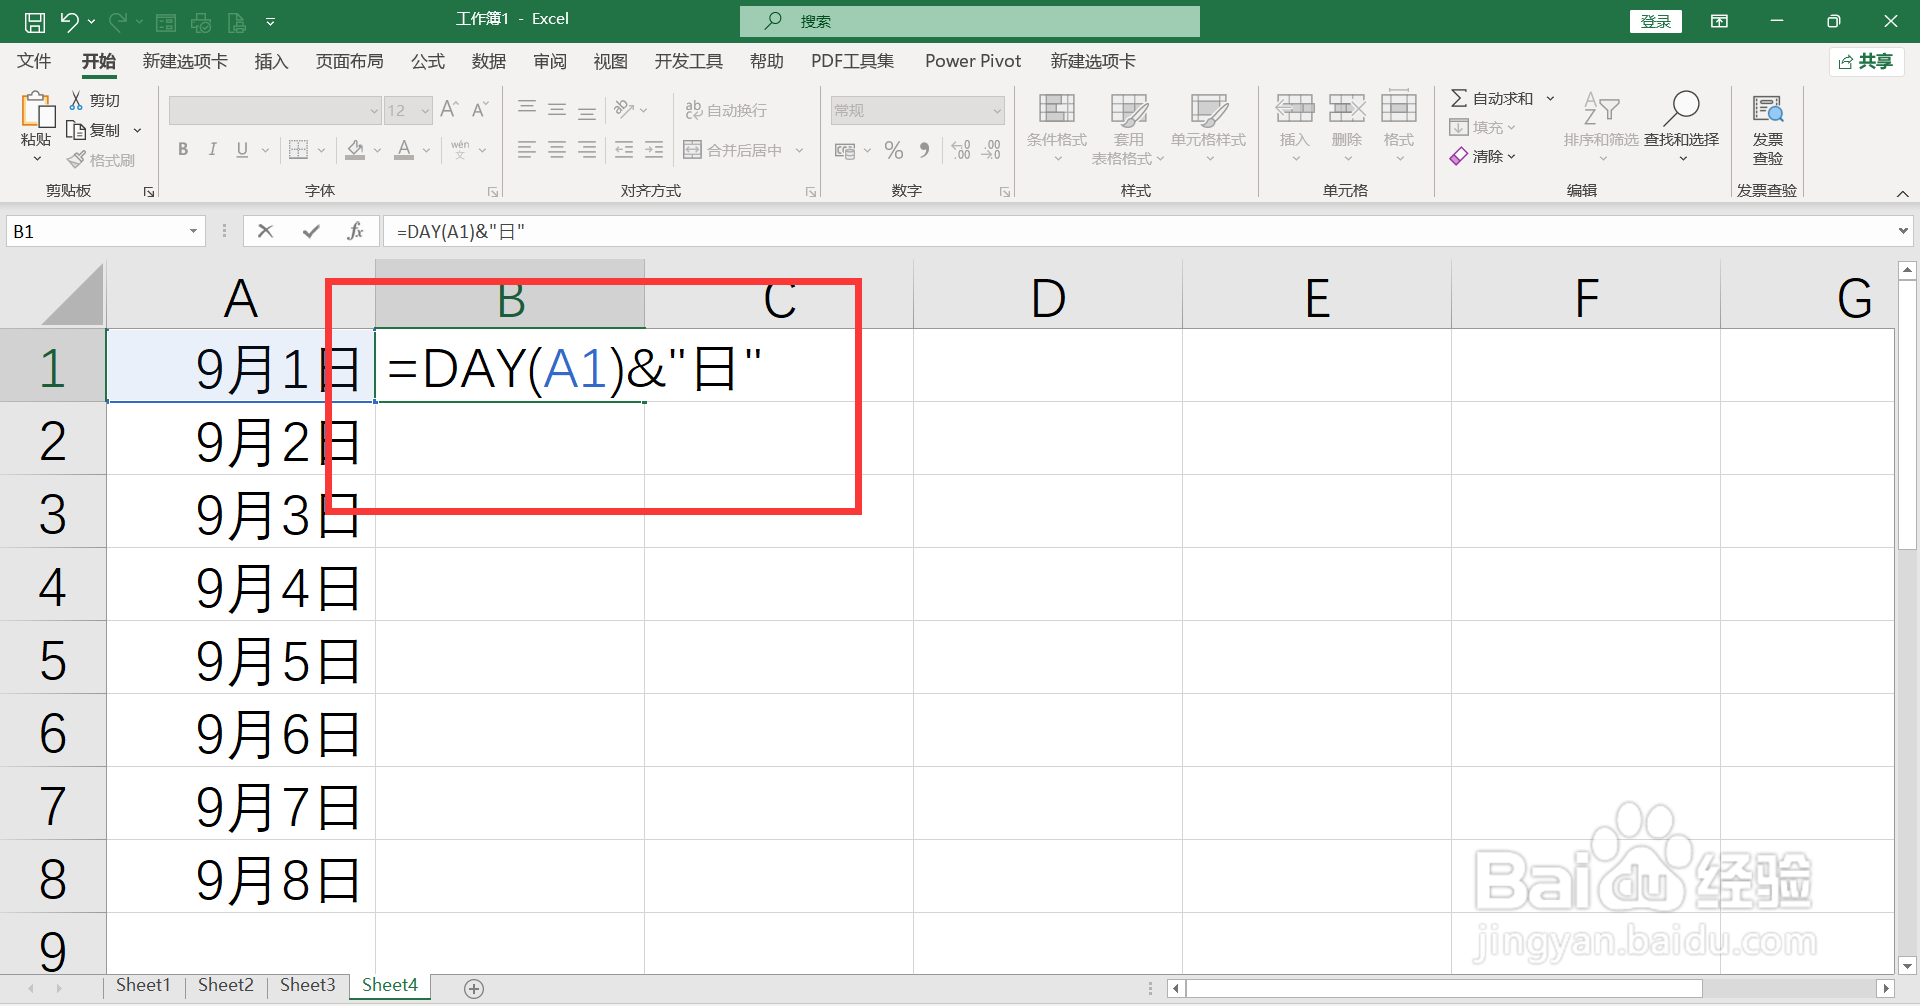The height and width of the screenshot is (1006, 1920).
Task: Click the Insert cells icon
Action: tap(1295, 108)
